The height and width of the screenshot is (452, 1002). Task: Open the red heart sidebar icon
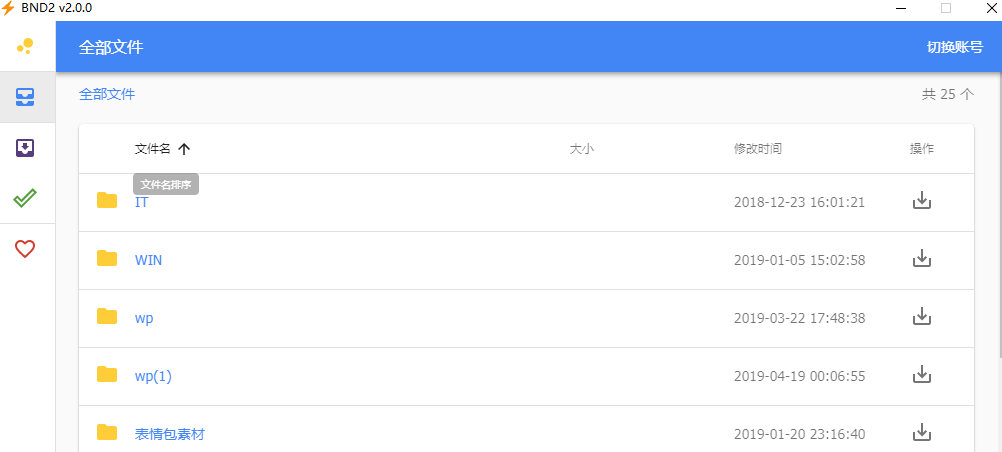tap(25, 249)
